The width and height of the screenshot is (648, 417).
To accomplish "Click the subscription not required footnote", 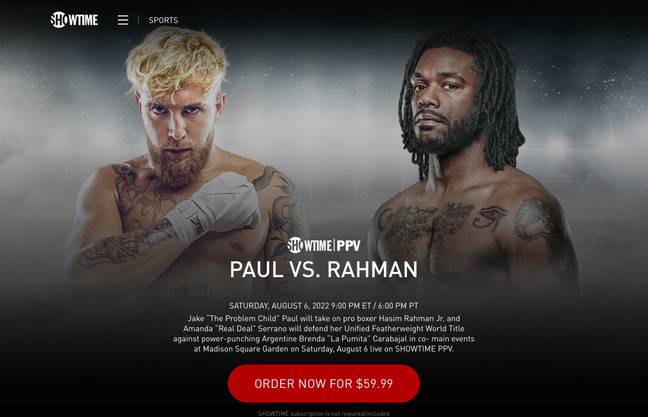I will point(324,413).
